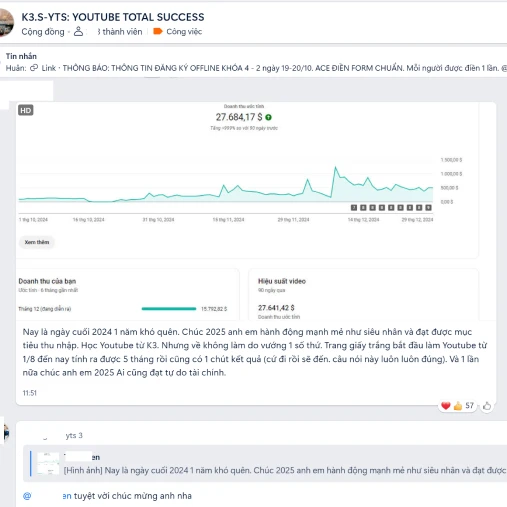Click the link icon in pinned message
This screenshot has height=507, width=507.
point(34,68)
